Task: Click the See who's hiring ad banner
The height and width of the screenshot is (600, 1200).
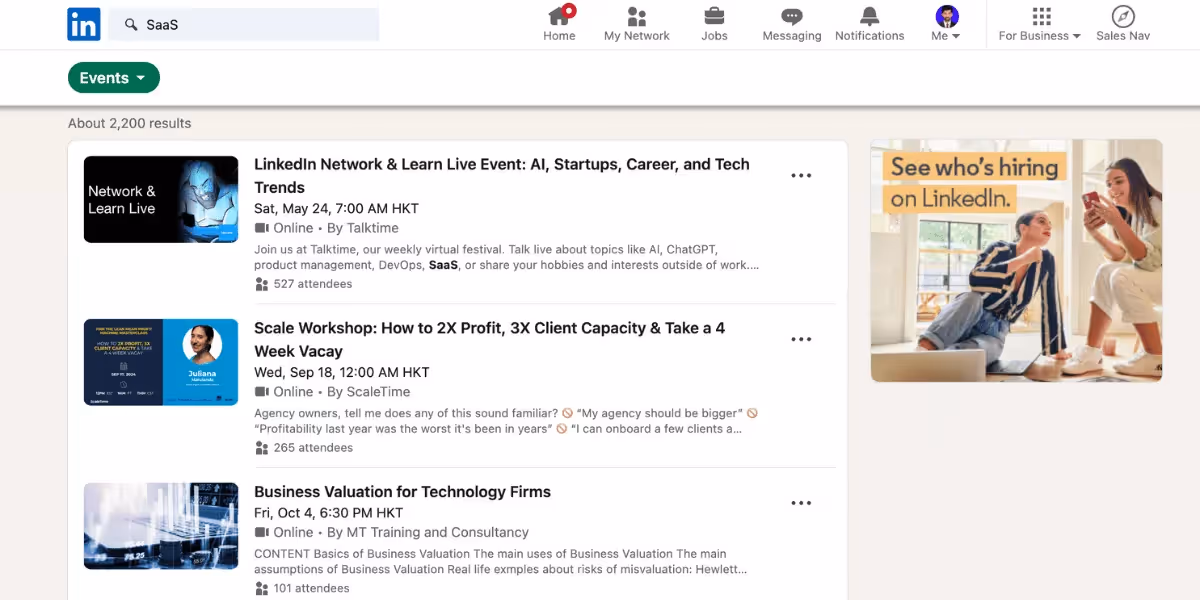Action: click(x=1016, y=261)
